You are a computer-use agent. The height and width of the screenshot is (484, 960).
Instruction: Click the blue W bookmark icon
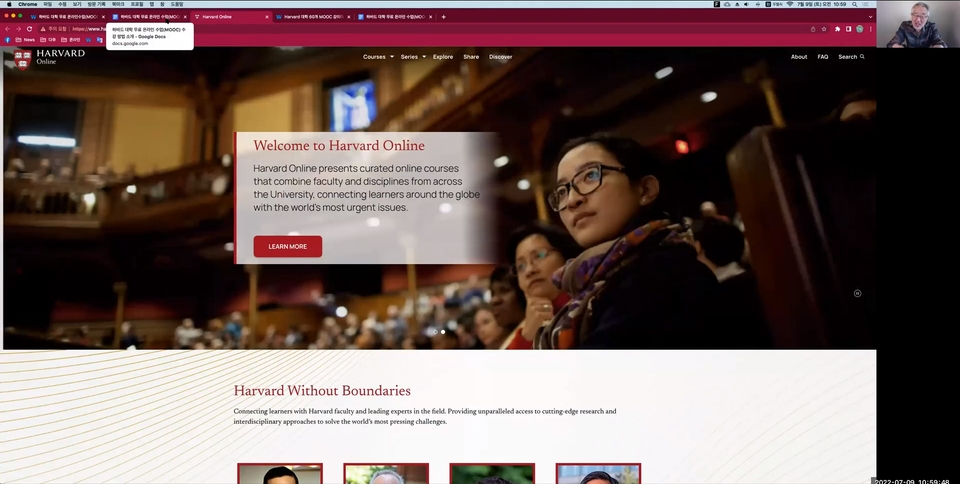pos(89,40)
